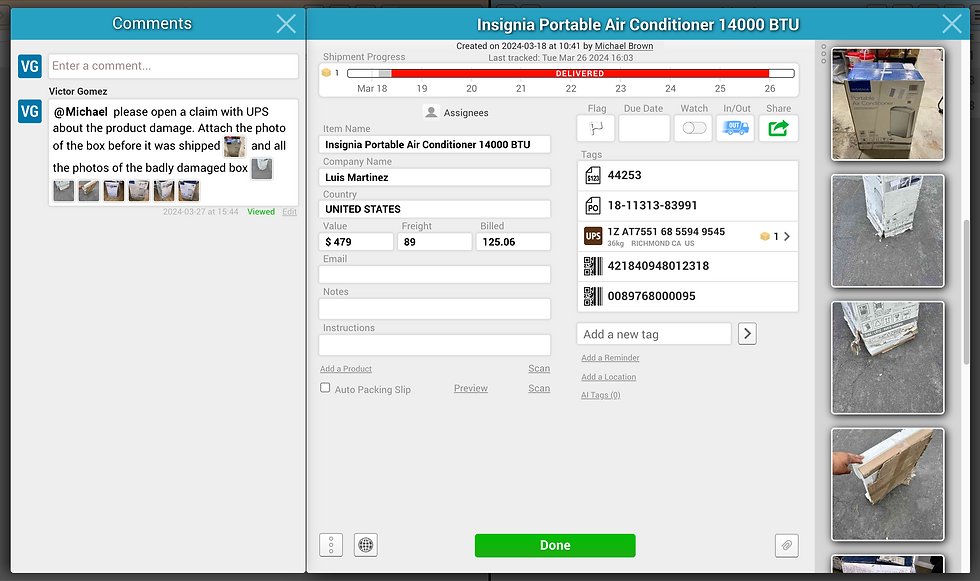Click the green Done button
Viewport: 980px width, 581px height.
click(x=555, y=545)
